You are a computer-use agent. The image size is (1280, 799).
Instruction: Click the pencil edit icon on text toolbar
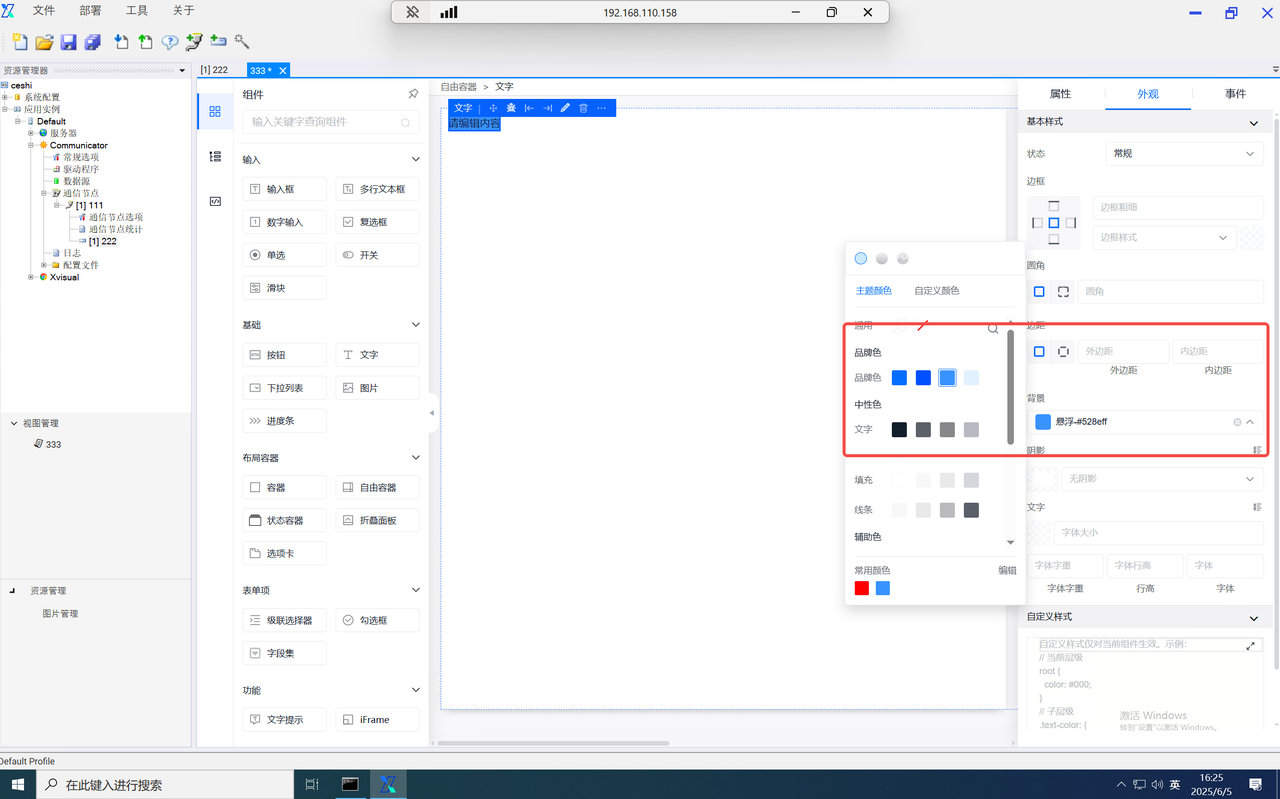coord(565,108)
